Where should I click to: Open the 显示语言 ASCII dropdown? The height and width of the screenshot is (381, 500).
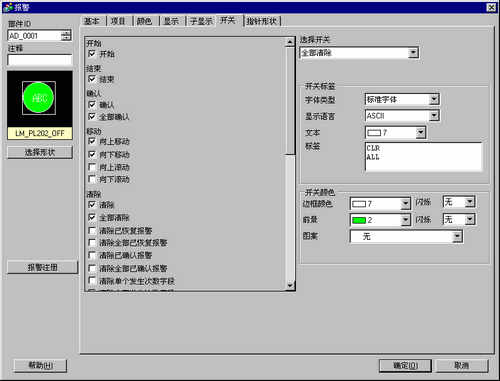coord(402,116)
